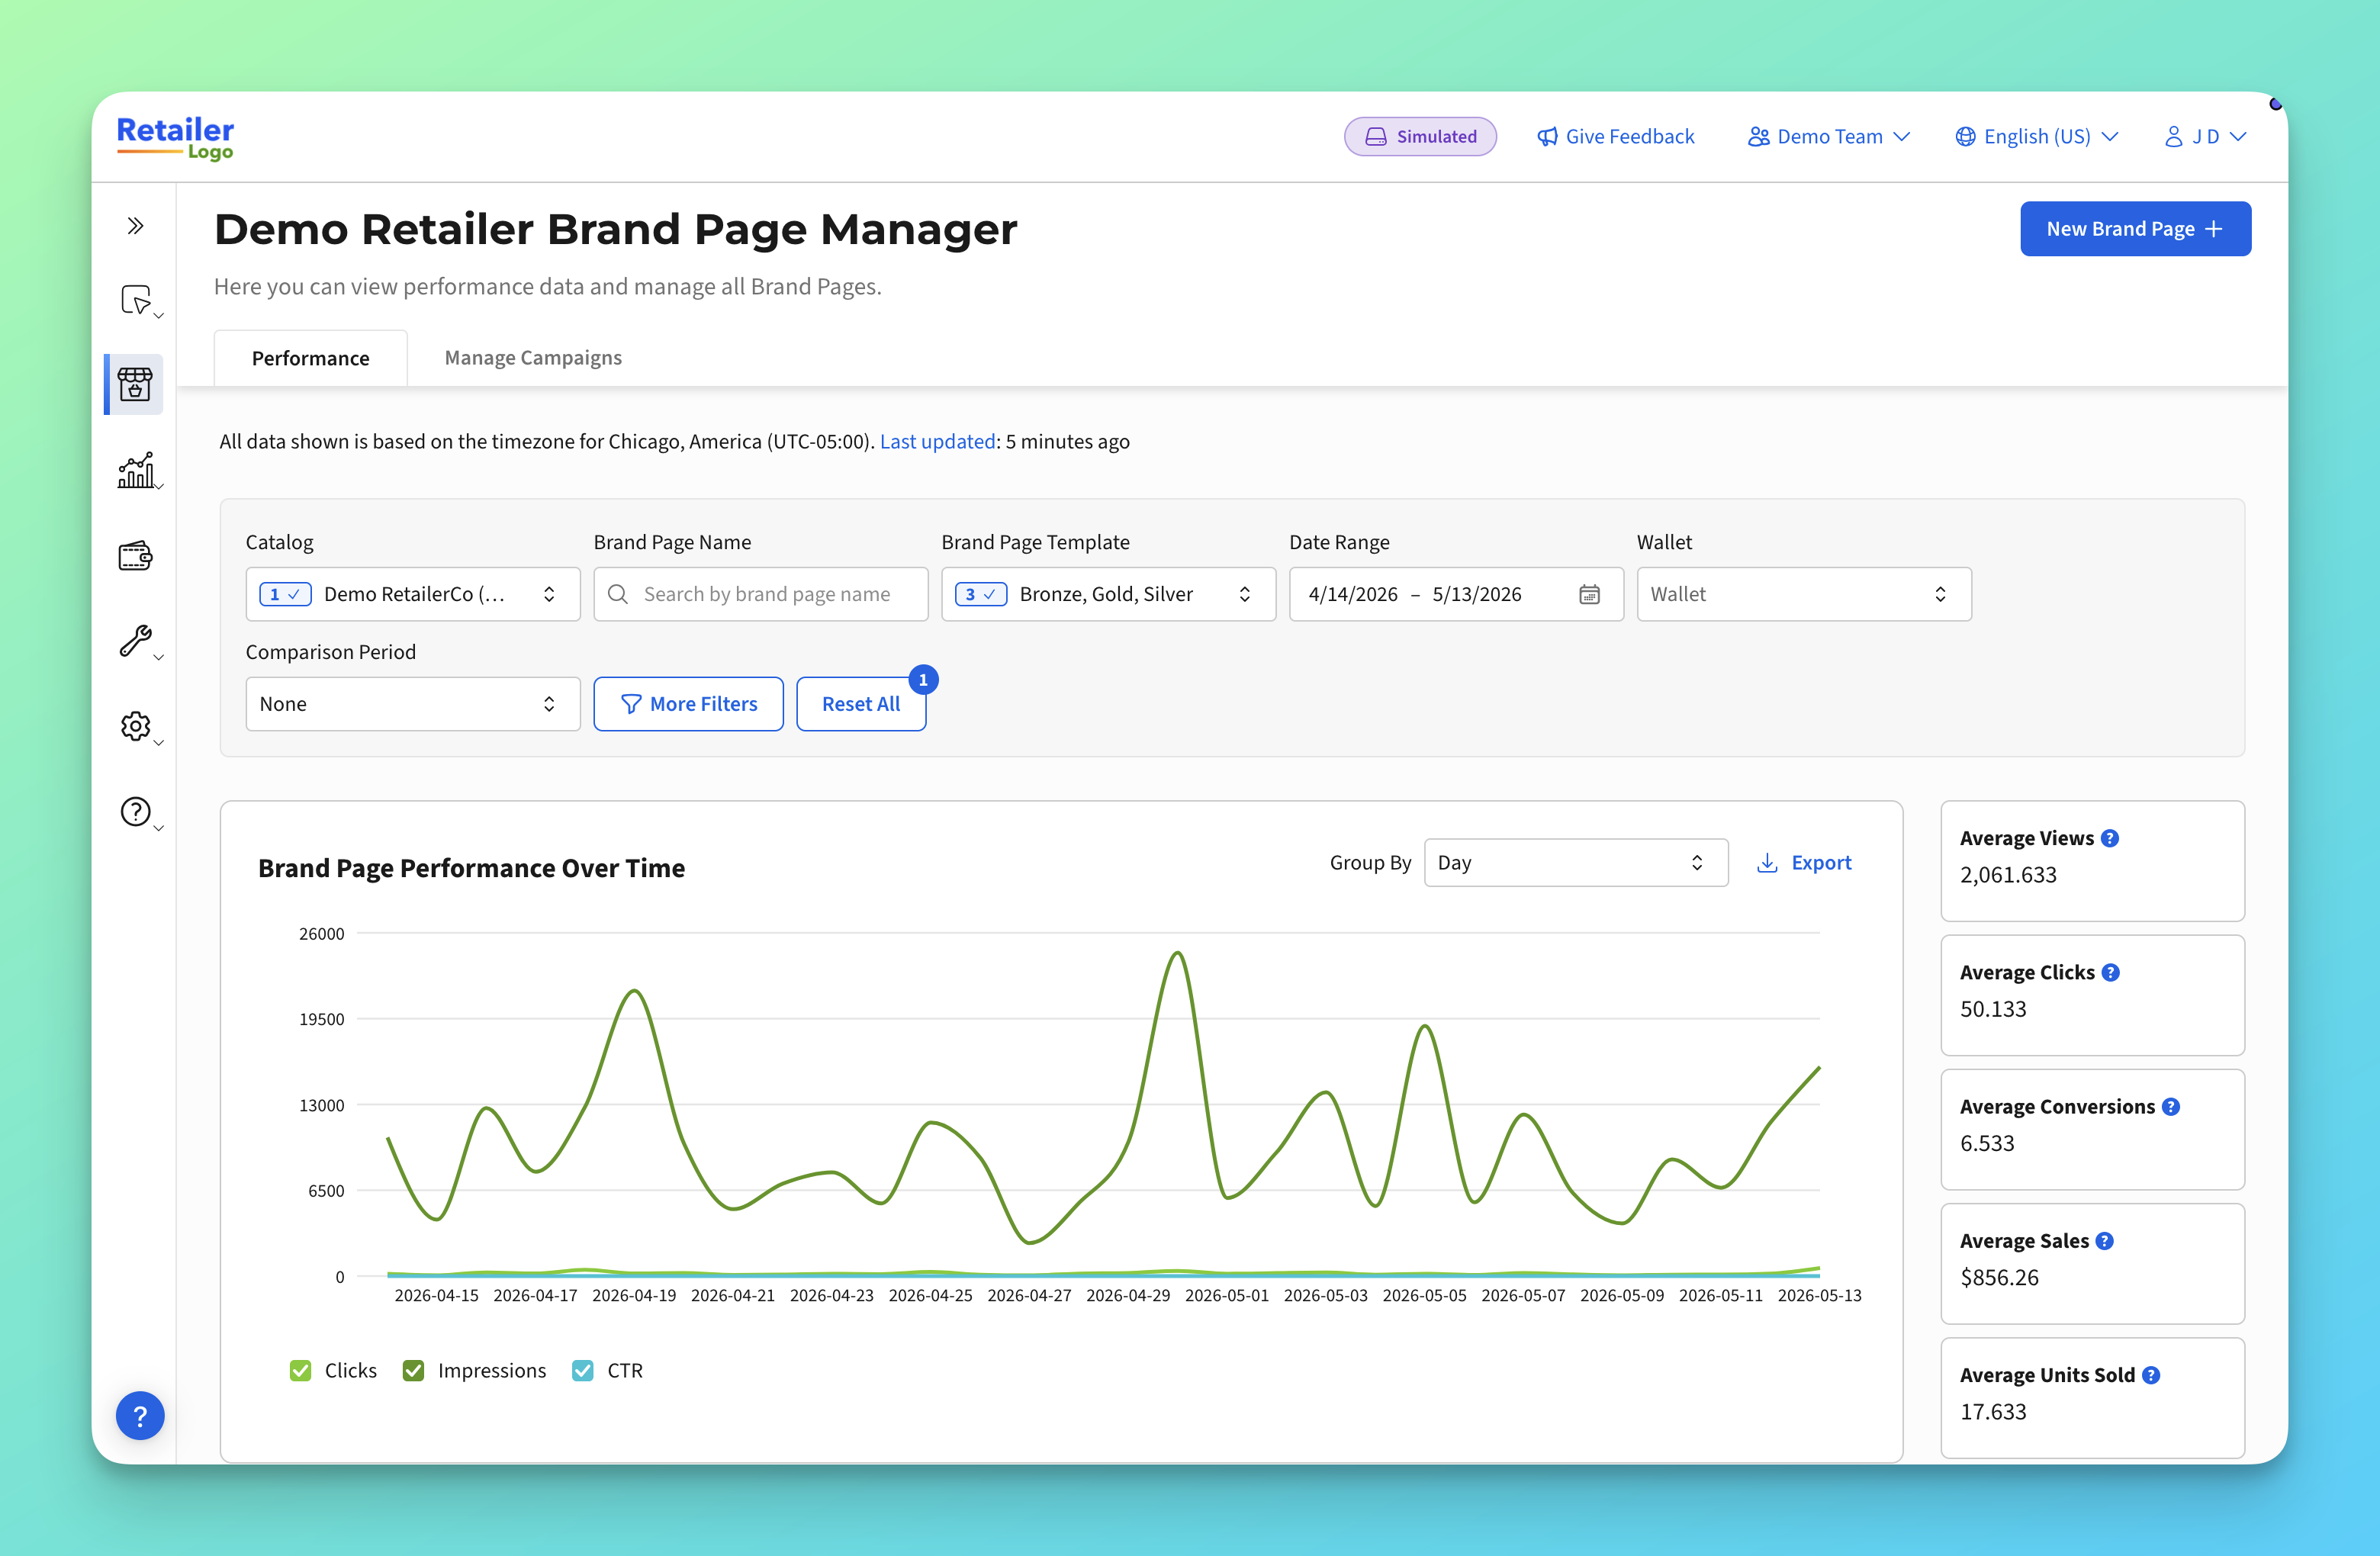This screenshot has height=1556, width=2380.
Task: Click the brand page name search field
Action: click(761, 594)
